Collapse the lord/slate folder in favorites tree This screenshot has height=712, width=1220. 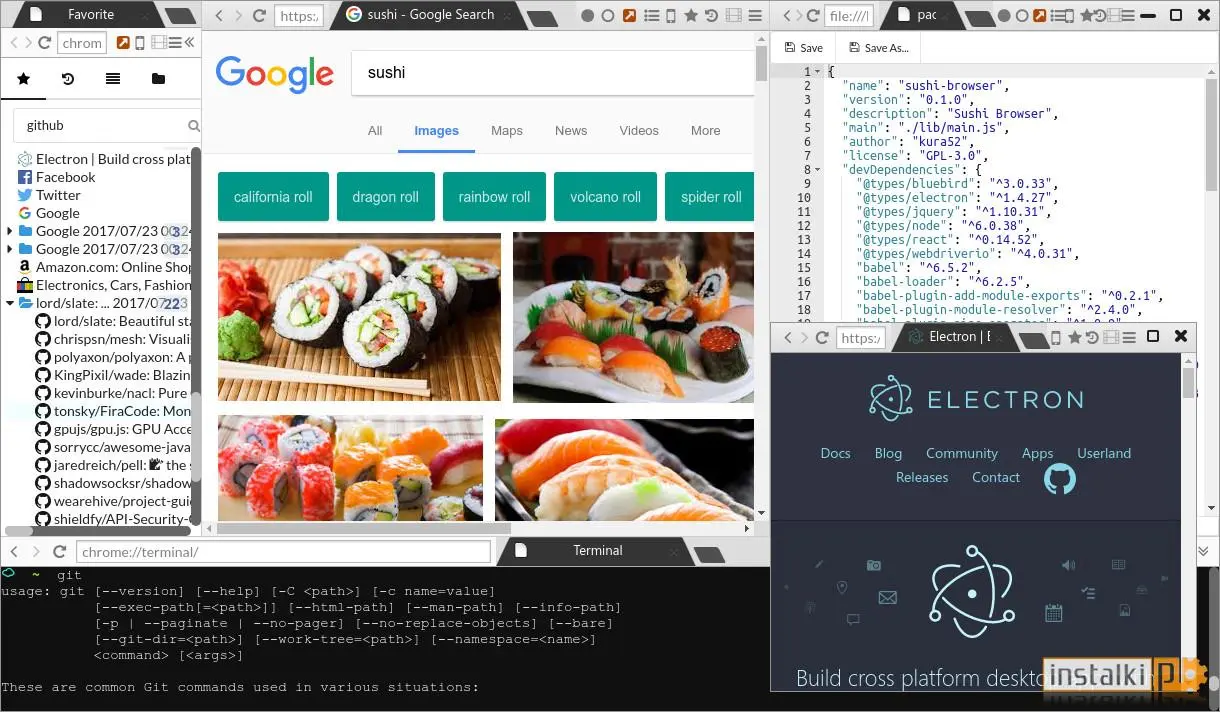11,303
